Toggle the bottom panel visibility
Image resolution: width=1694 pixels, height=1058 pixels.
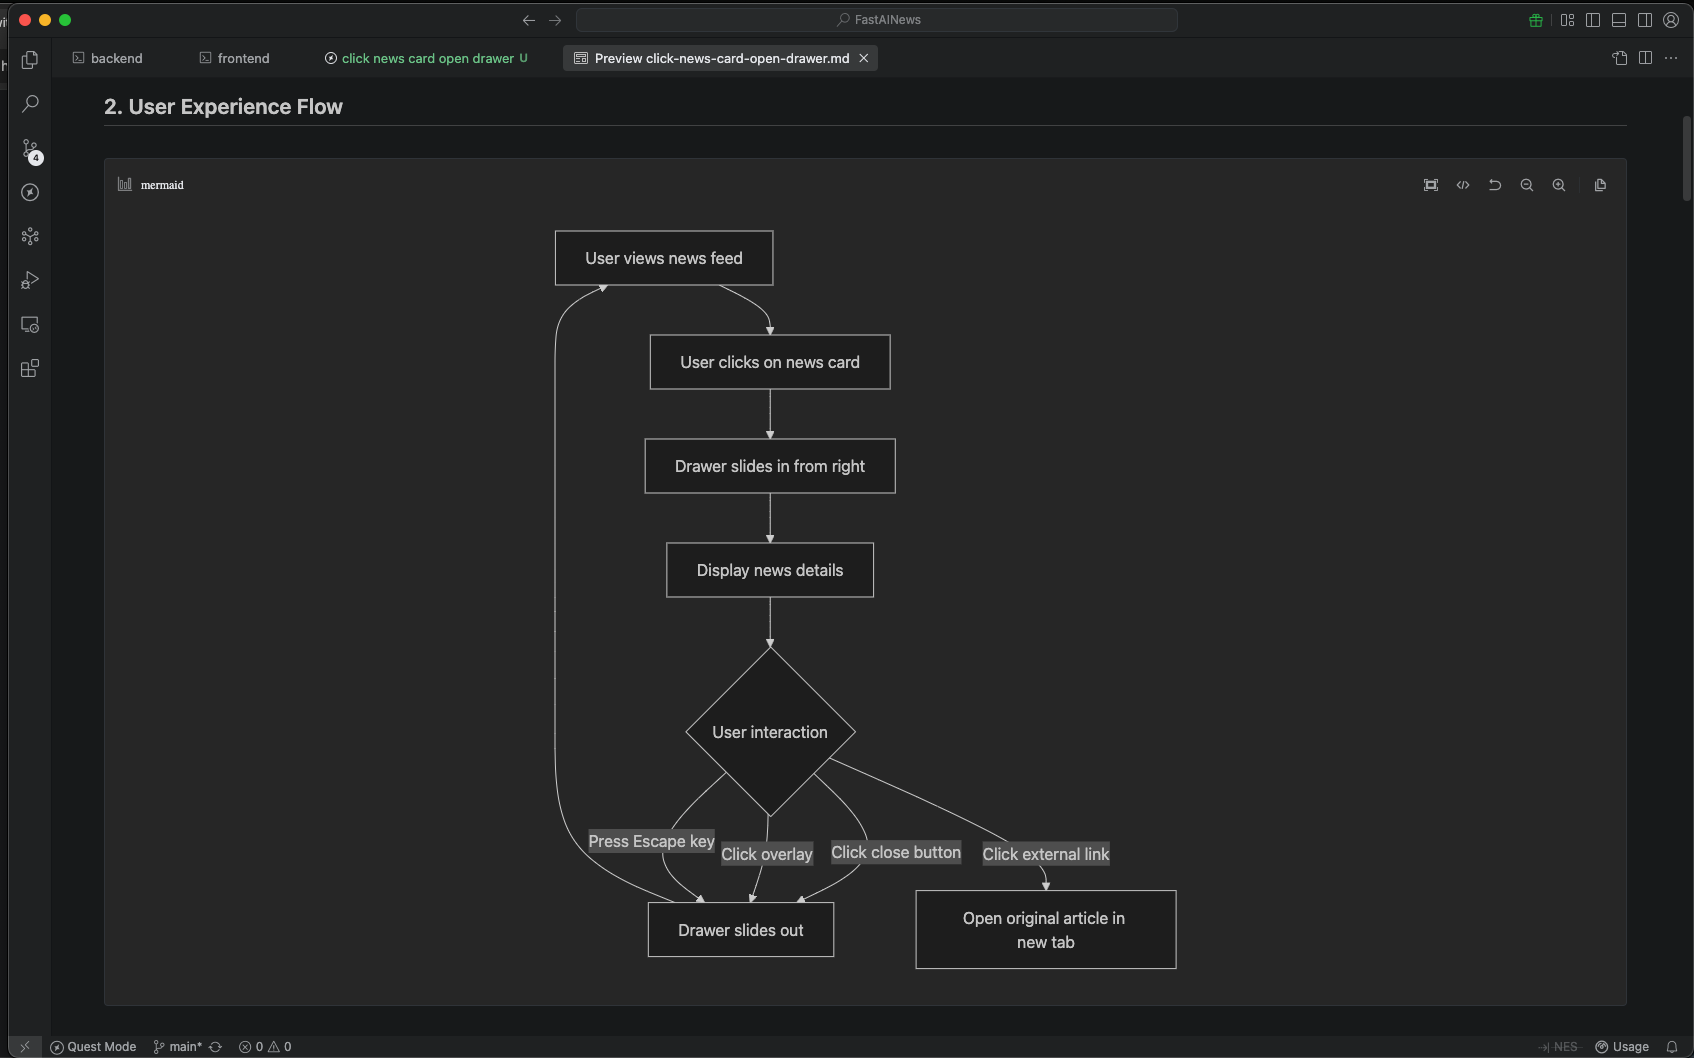pos(1619,20)
